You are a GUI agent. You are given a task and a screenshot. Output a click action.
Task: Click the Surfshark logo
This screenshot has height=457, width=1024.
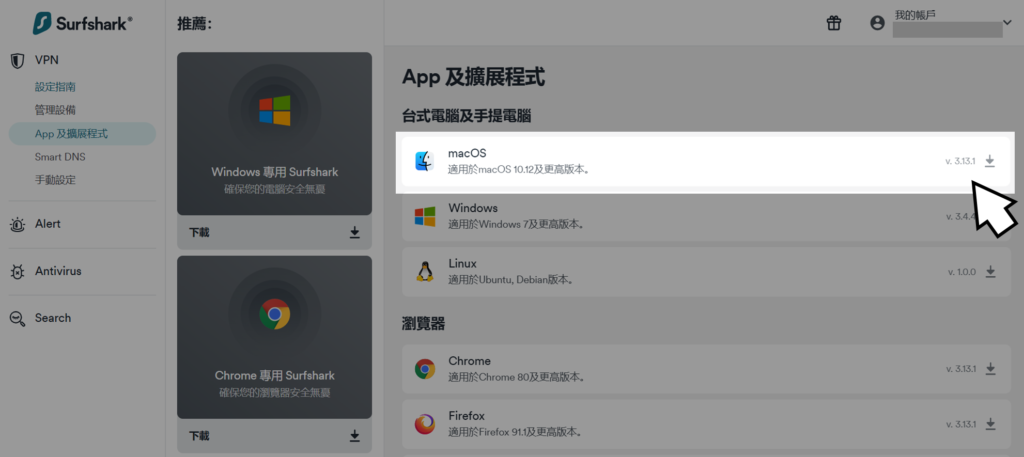click(x=83, y=24)
